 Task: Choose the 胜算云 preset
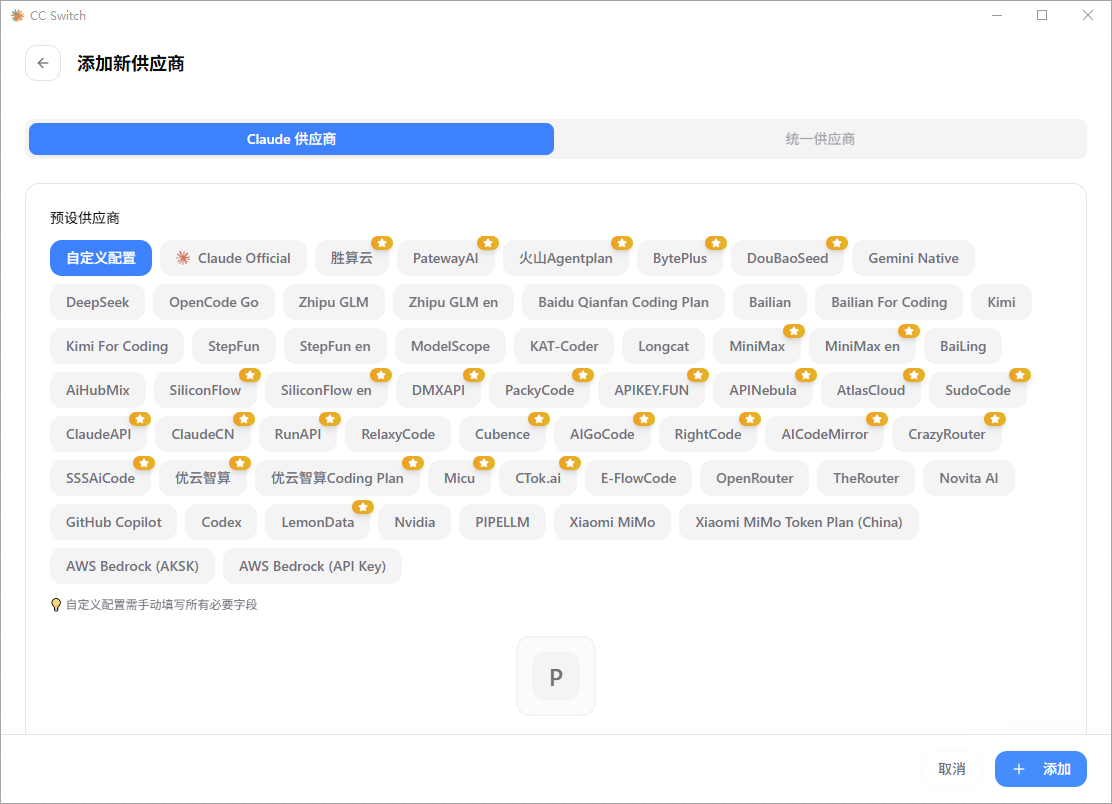pos(352,258)
